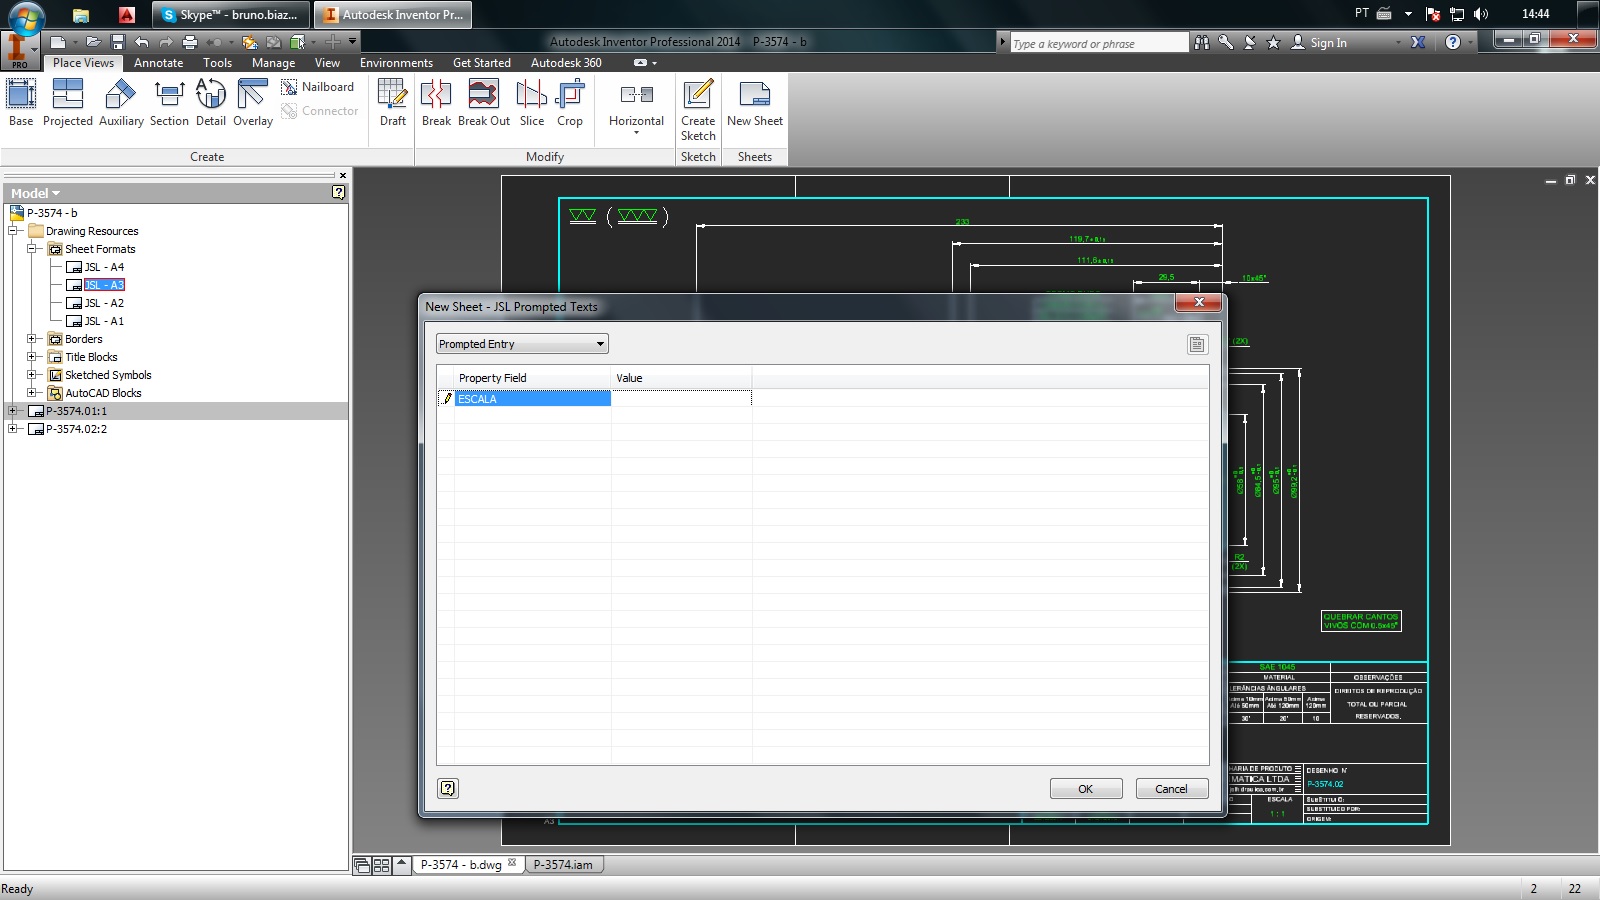Save the drawing via the floppy icon
The width and height of the screenshot is (1600, 900).
118,42
